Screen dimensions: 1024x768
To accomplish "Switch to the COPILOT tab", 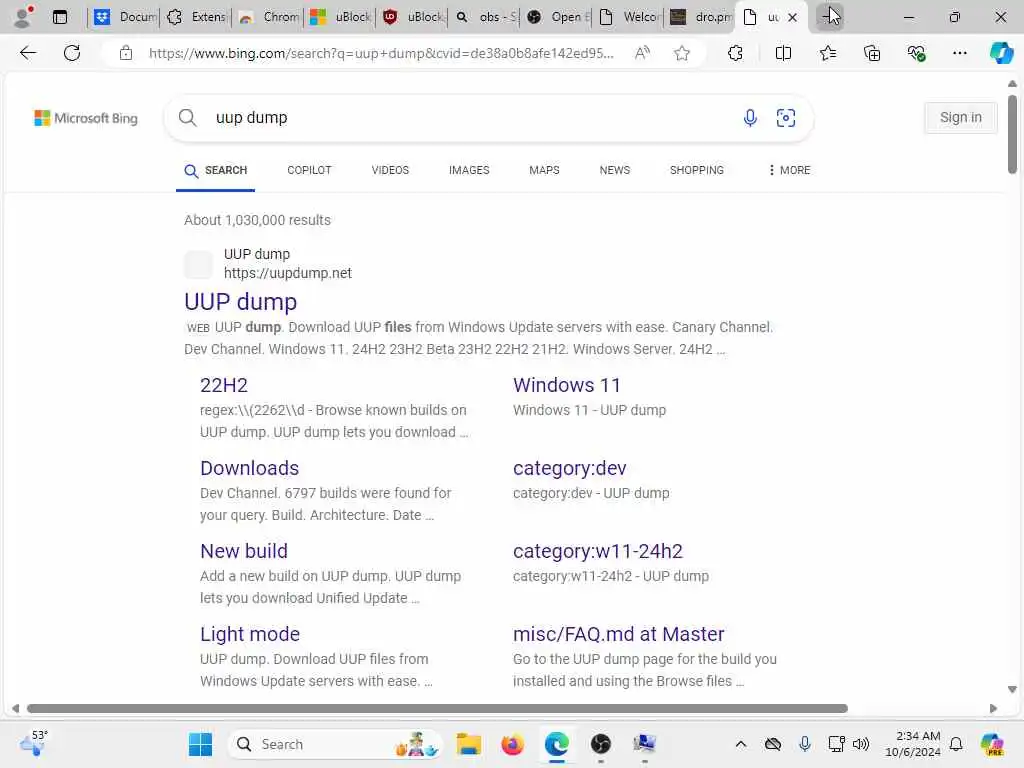I will pyautogui.click(x=310, y=170).
